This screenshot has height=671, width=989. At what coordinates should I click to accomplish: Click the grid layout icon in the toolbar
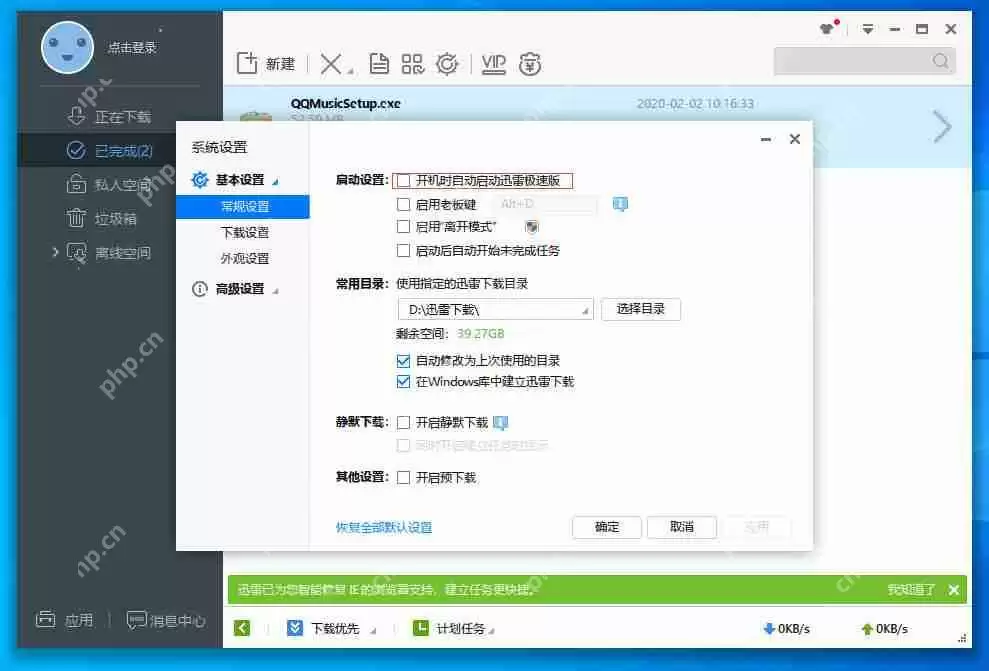(412, 63)
